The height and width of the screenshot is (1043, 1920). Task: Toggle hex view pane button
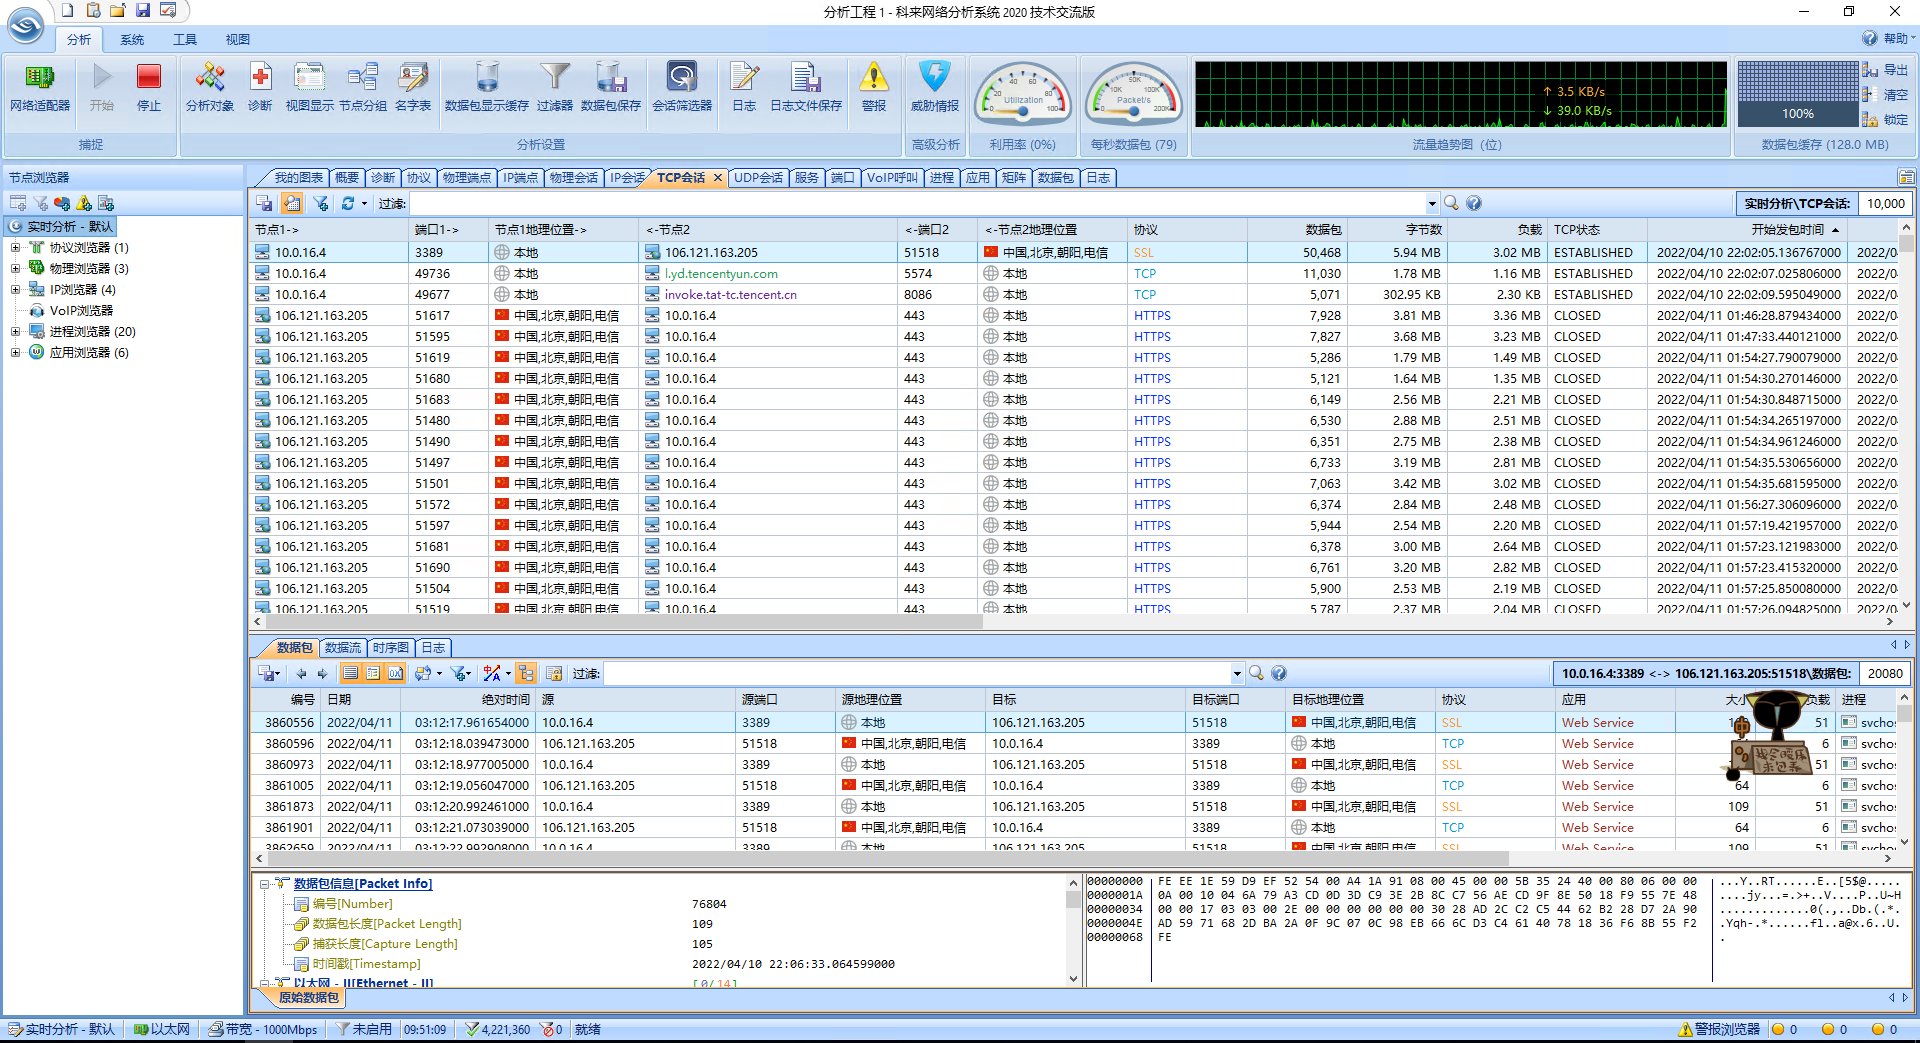(x=396, y=673)
